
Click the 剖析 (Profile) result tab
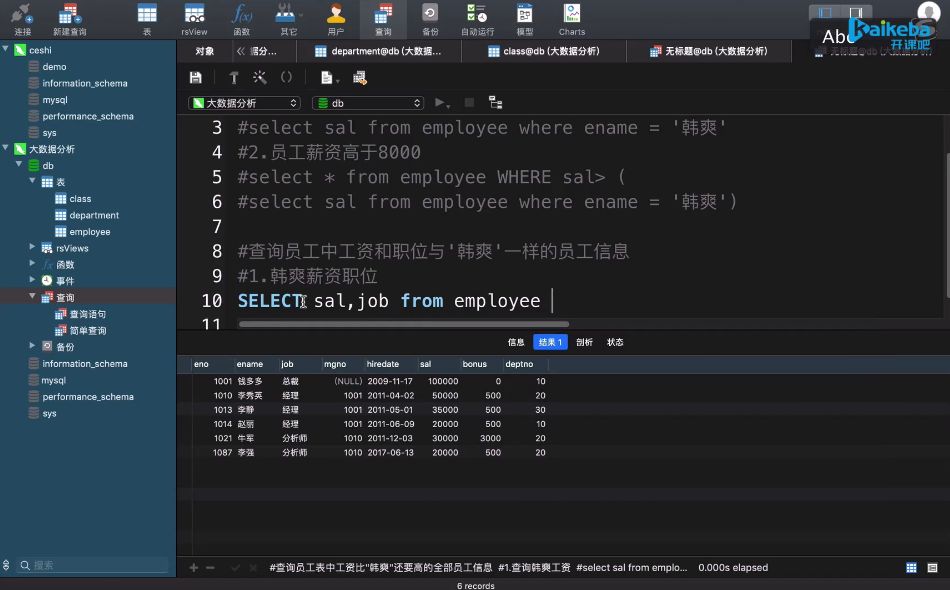coord(584,342)
